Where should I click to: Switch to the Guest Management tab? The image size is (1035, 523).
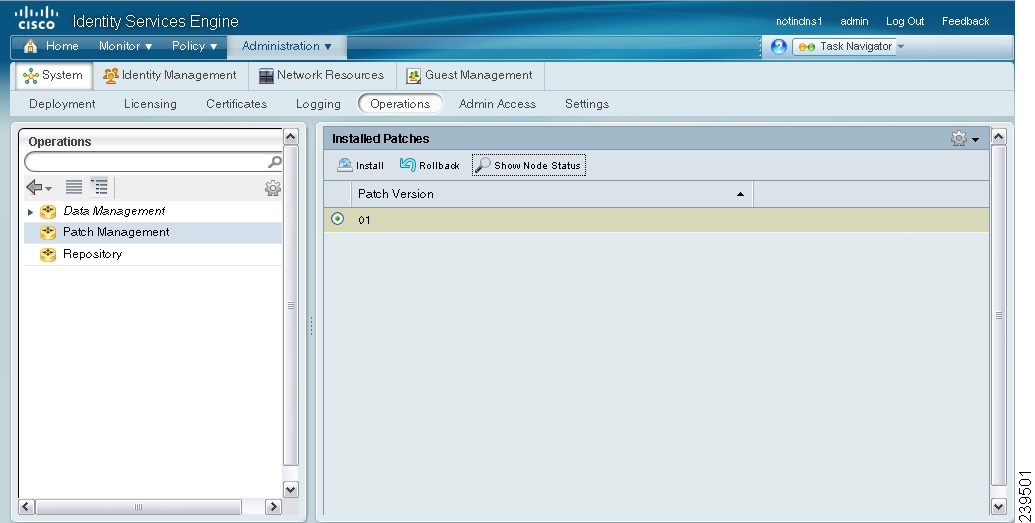[469, 75]
